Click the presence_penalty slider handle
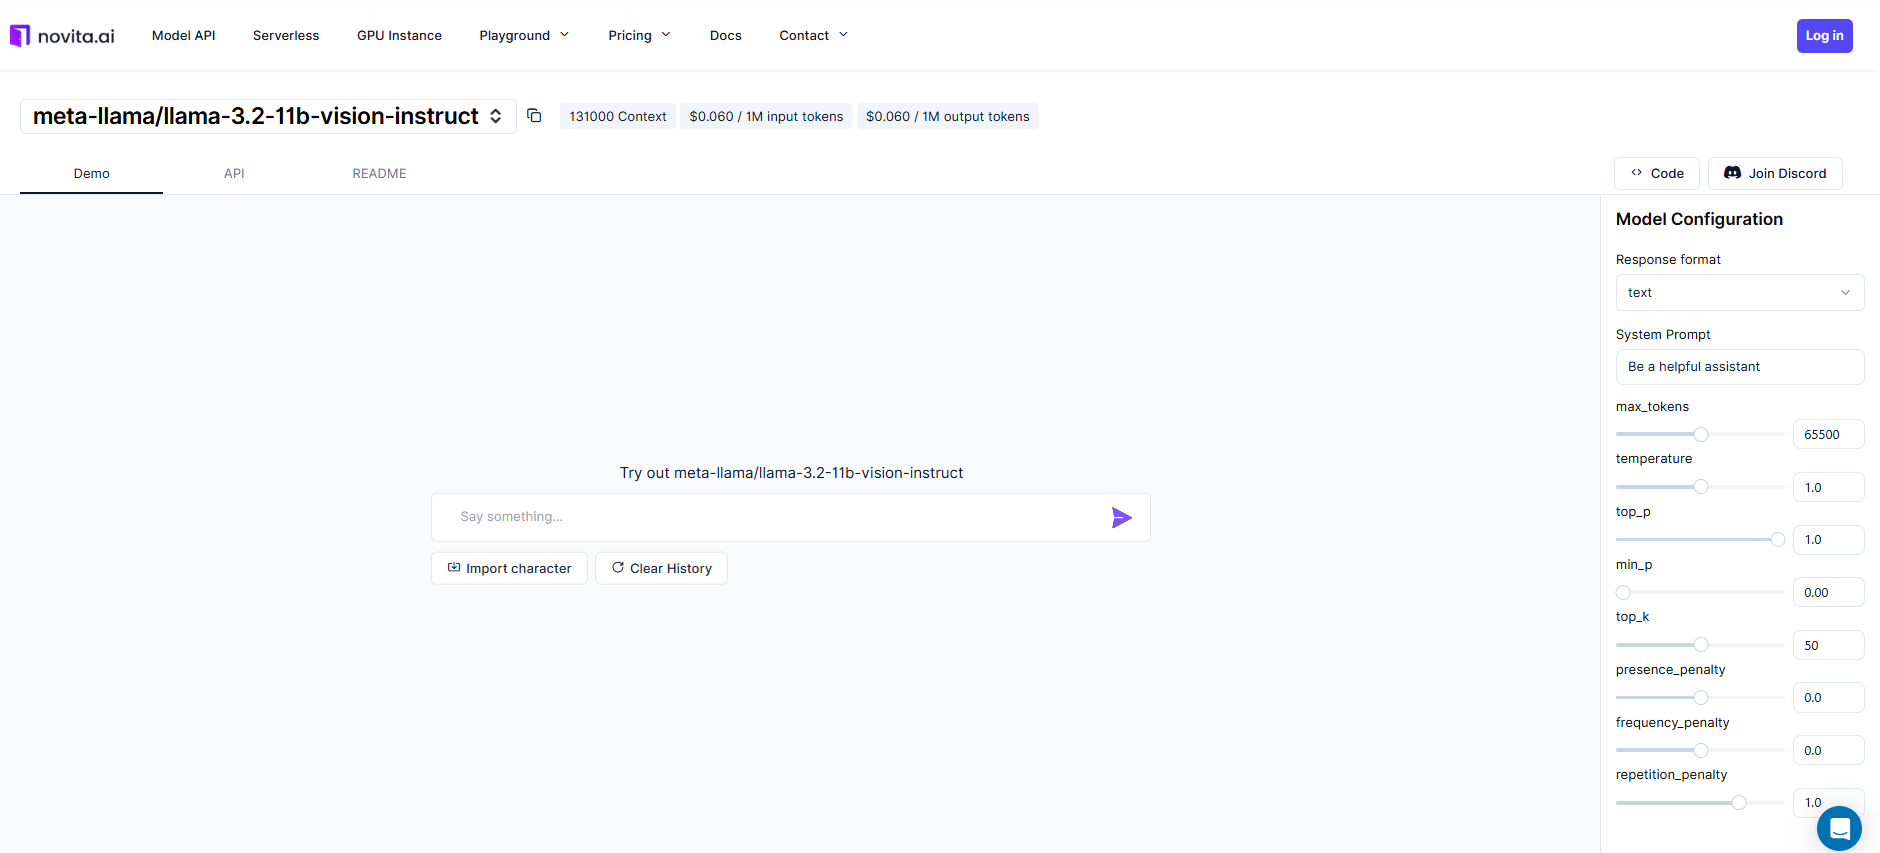The image size is (1880, 853). click(x=1701, y=698)
